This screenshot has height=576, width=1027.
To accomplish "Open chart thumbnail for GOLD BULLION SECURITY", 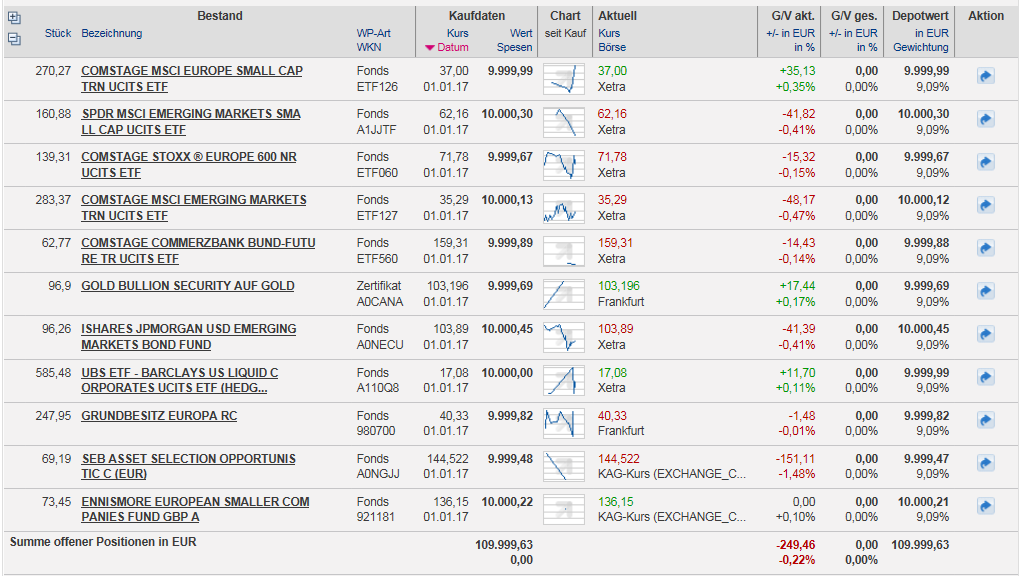I will (x=564, y=294).
